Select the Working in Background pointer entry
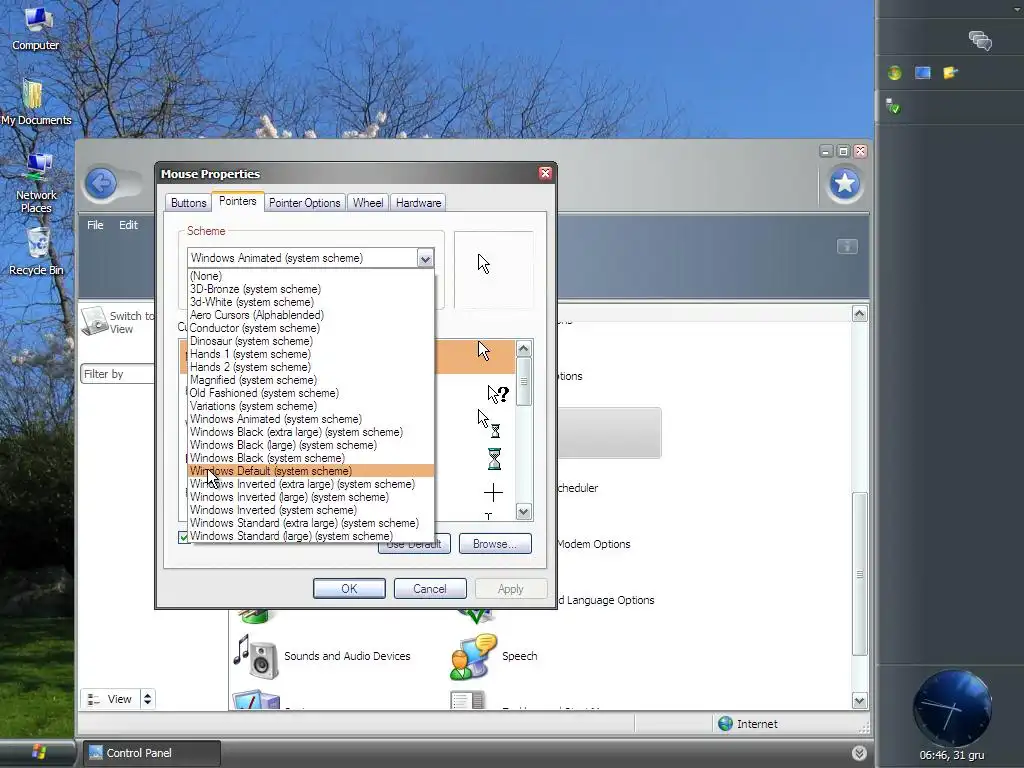Screen dimensions: 1024x768 pos(488,423)
